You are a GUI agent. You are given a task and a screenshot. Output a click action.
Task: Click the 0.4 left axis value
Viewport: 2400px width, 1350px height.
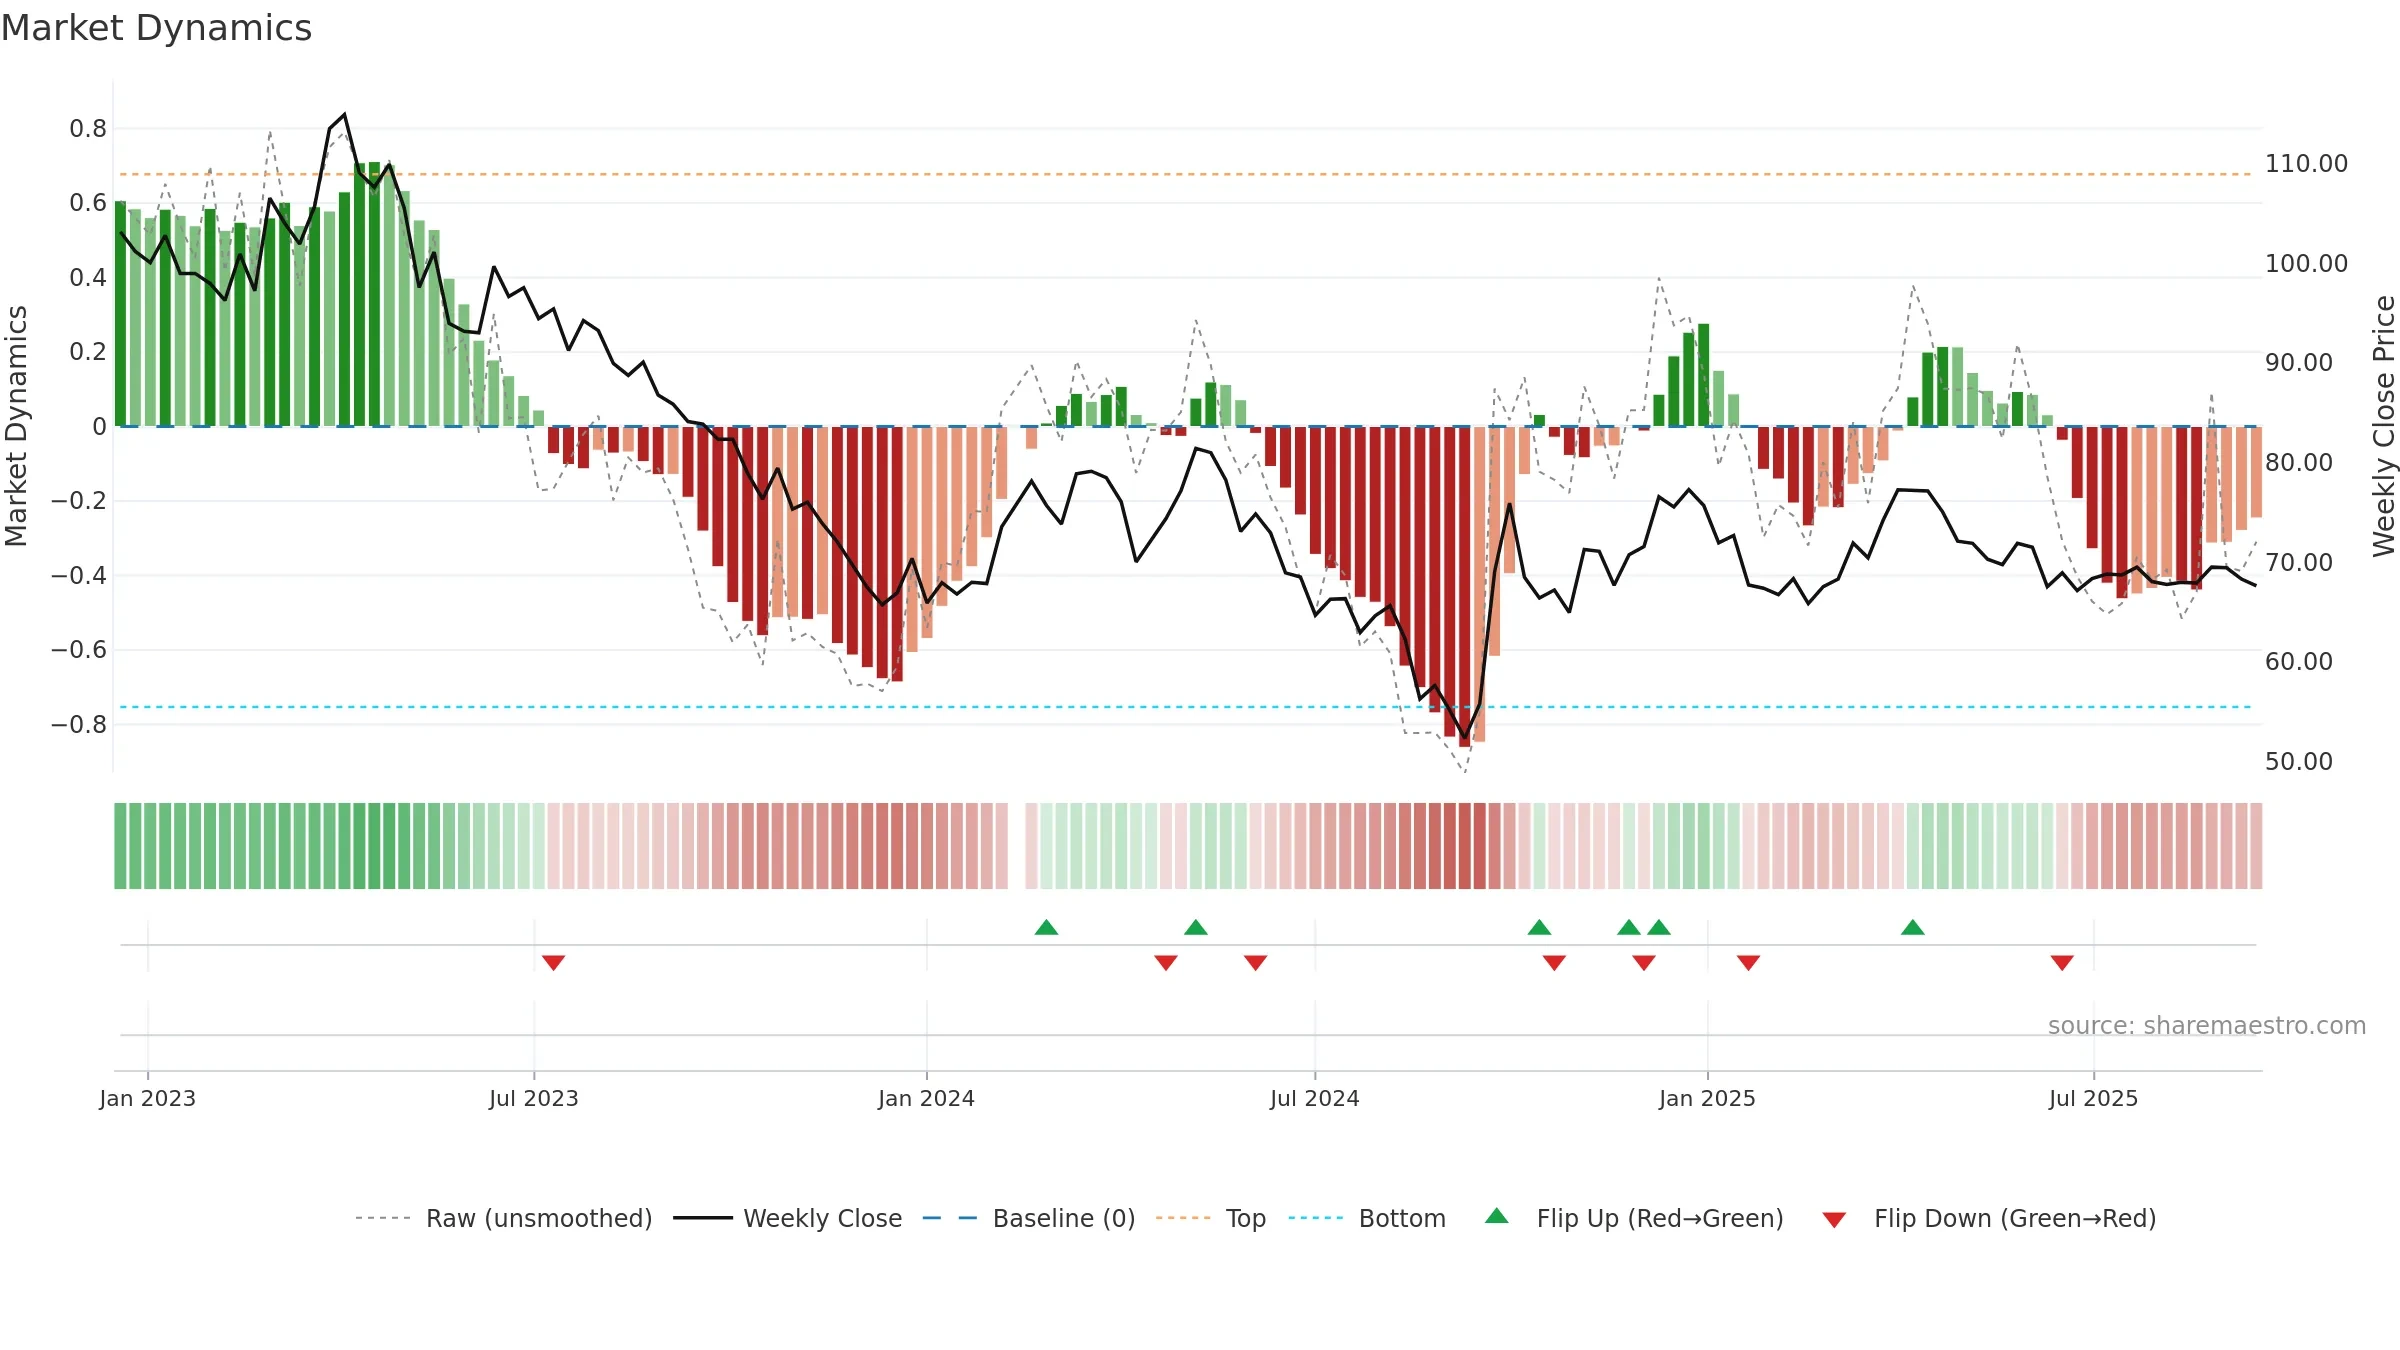[x=88, y=277]
